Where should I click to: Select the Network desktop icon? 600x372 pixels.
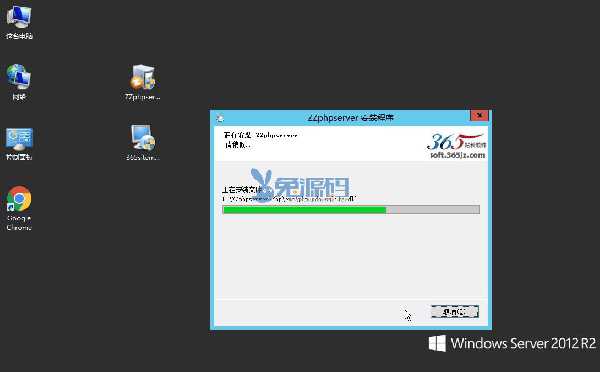coord(19,82)
